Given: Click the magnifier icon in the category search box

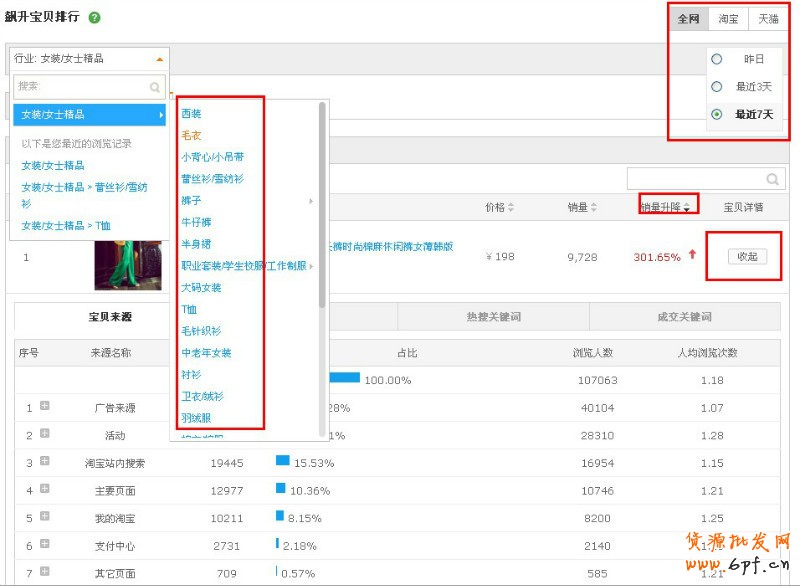Looking at the screenshot, I should click(x=154, y=87).
